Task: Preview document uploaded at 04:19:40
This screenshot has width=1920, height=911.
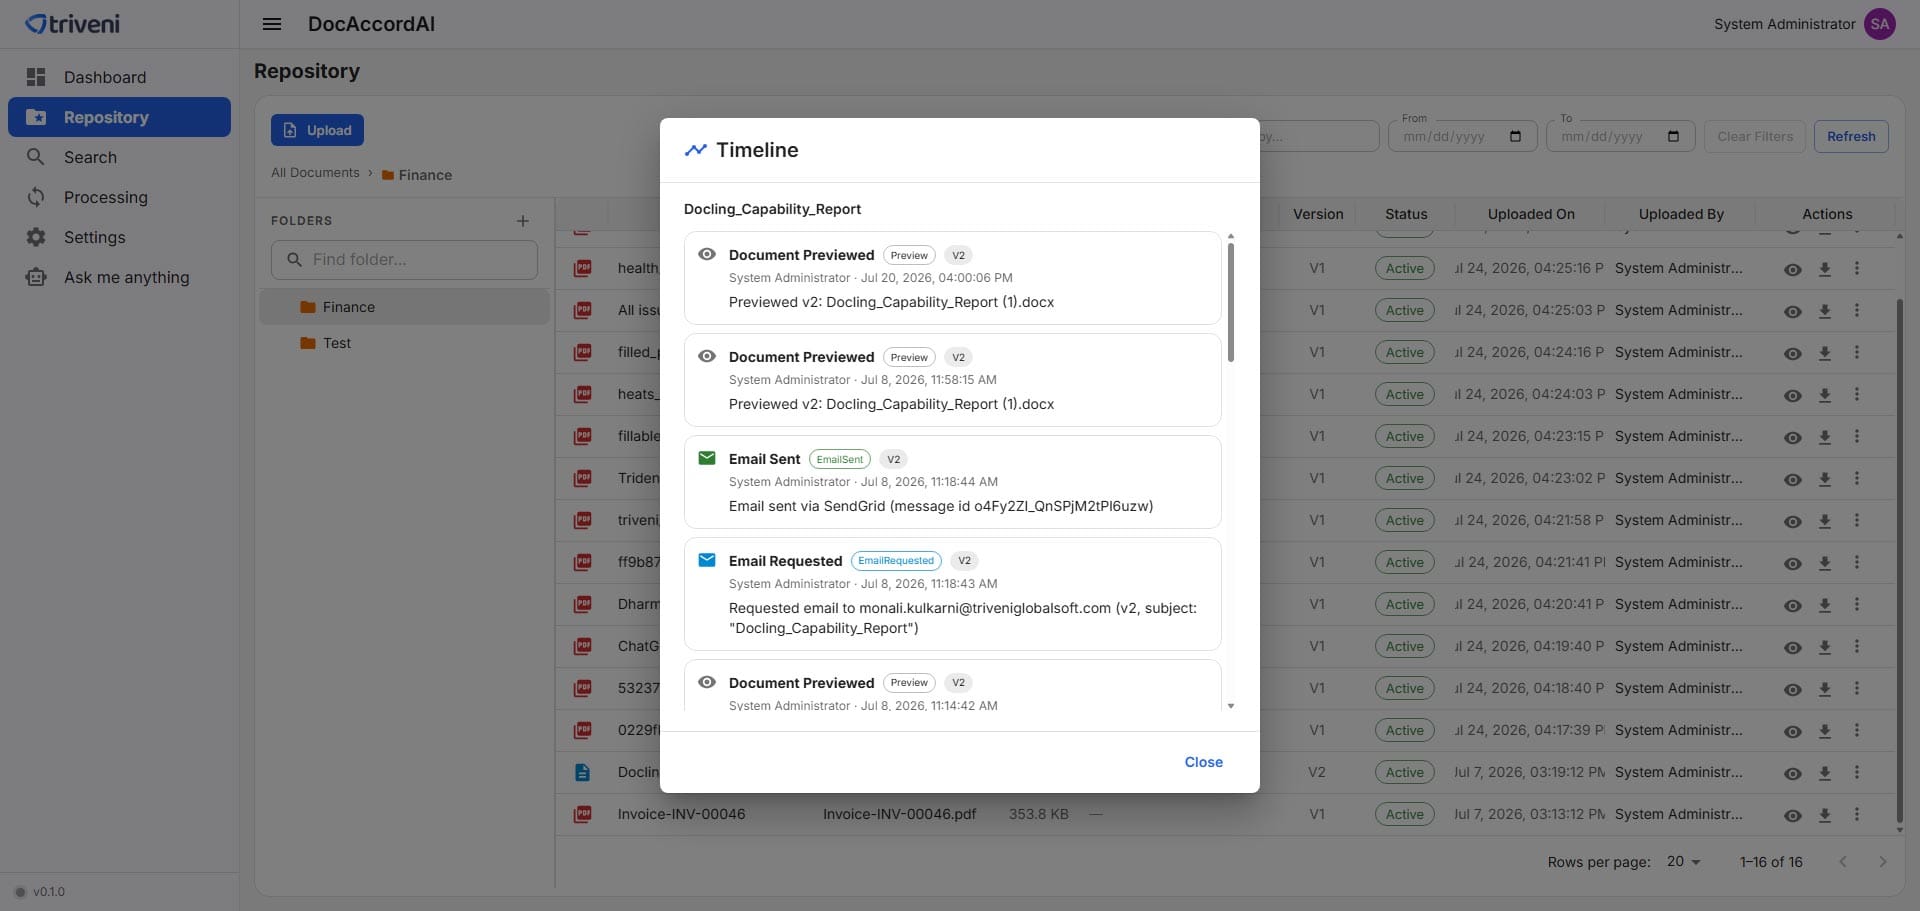Action: tap(1793, 647)
